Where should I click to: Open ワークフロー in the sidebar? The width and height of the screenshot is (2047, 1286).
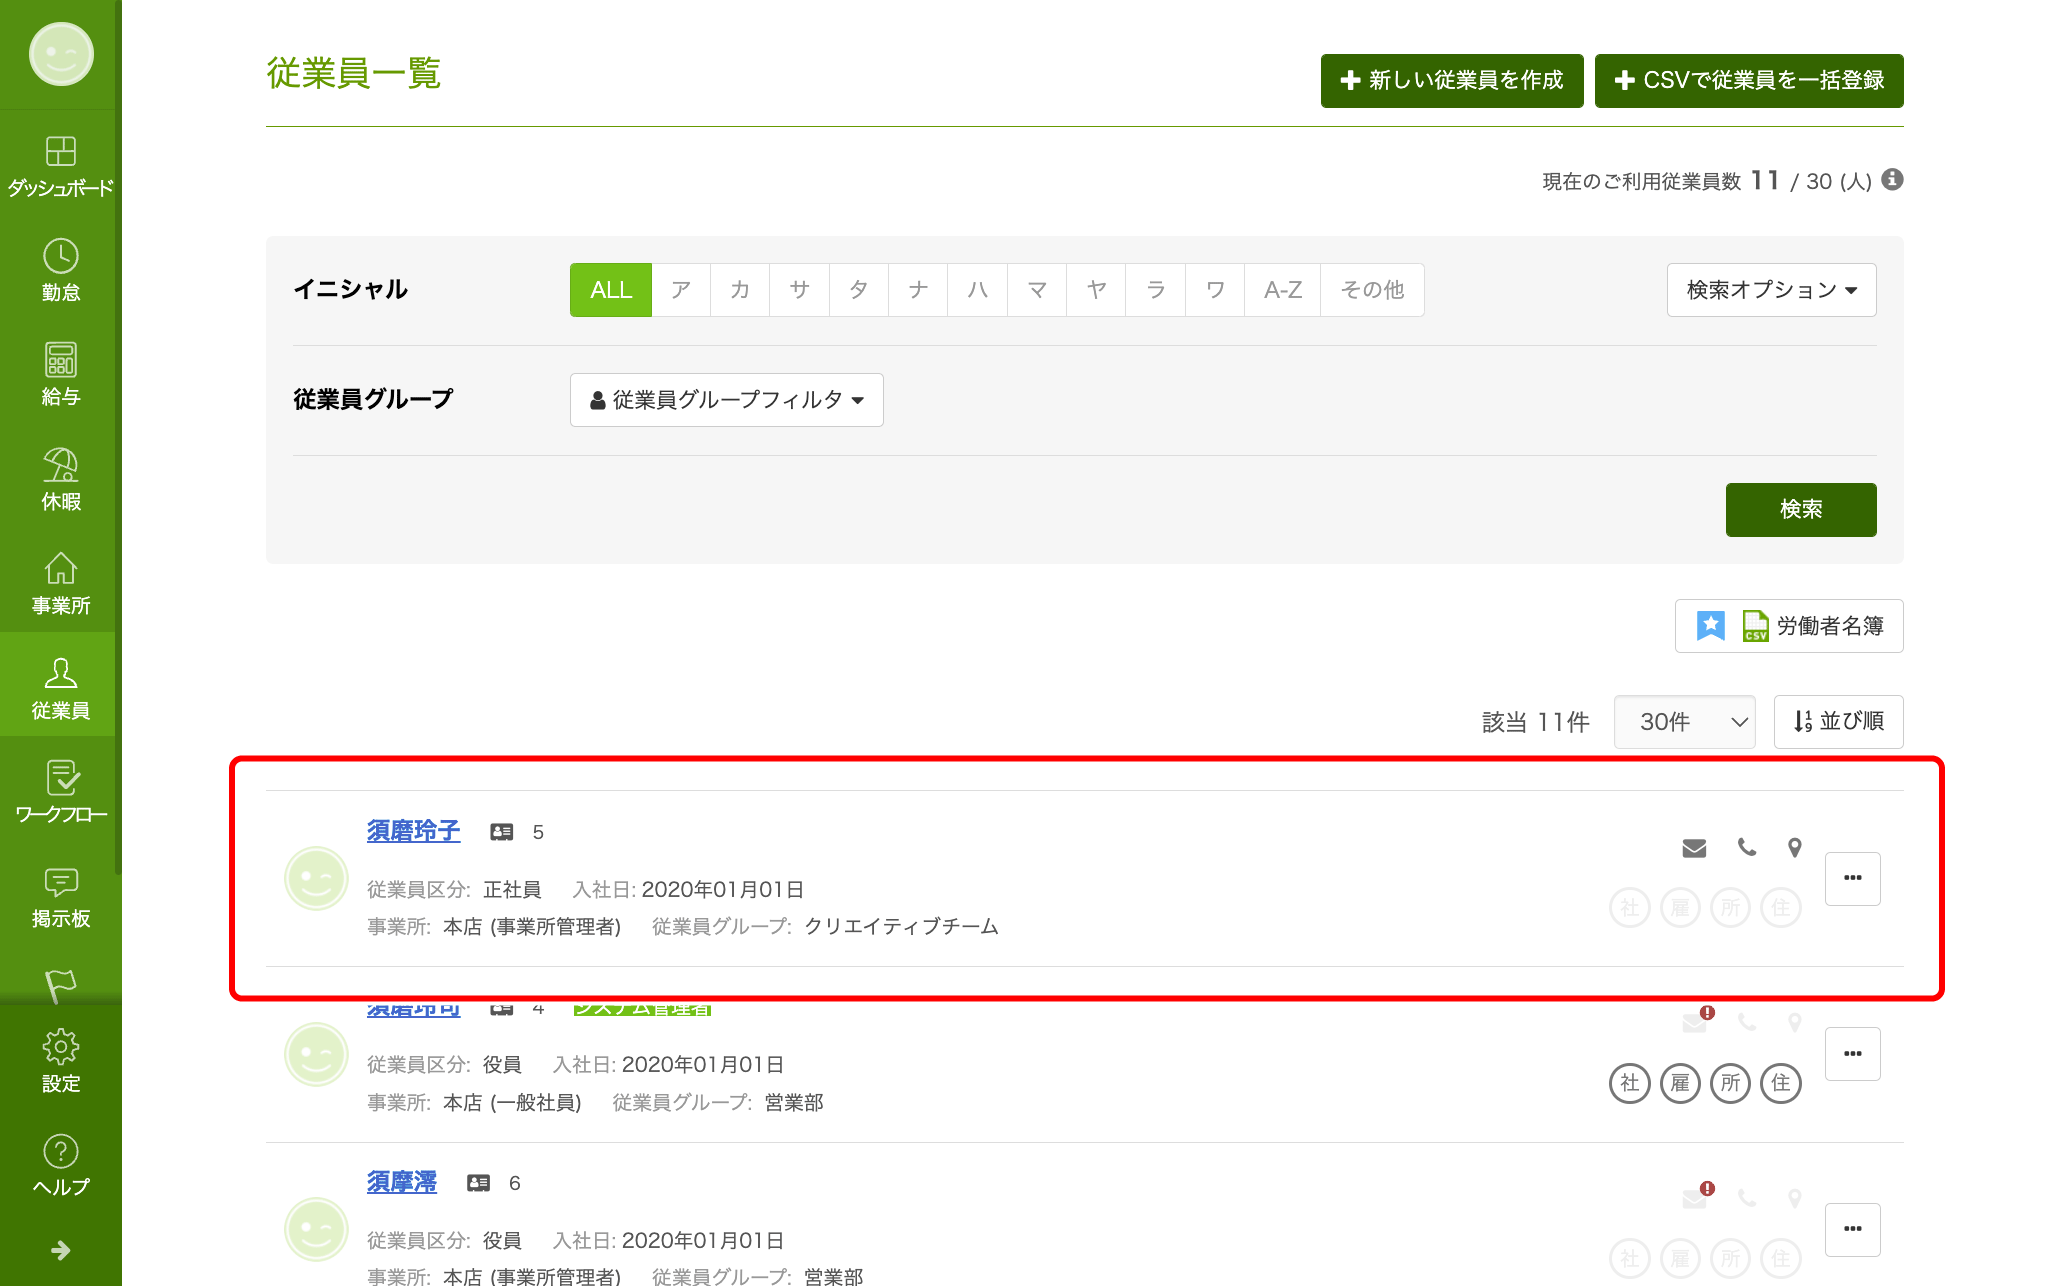(x=60, y=792)
